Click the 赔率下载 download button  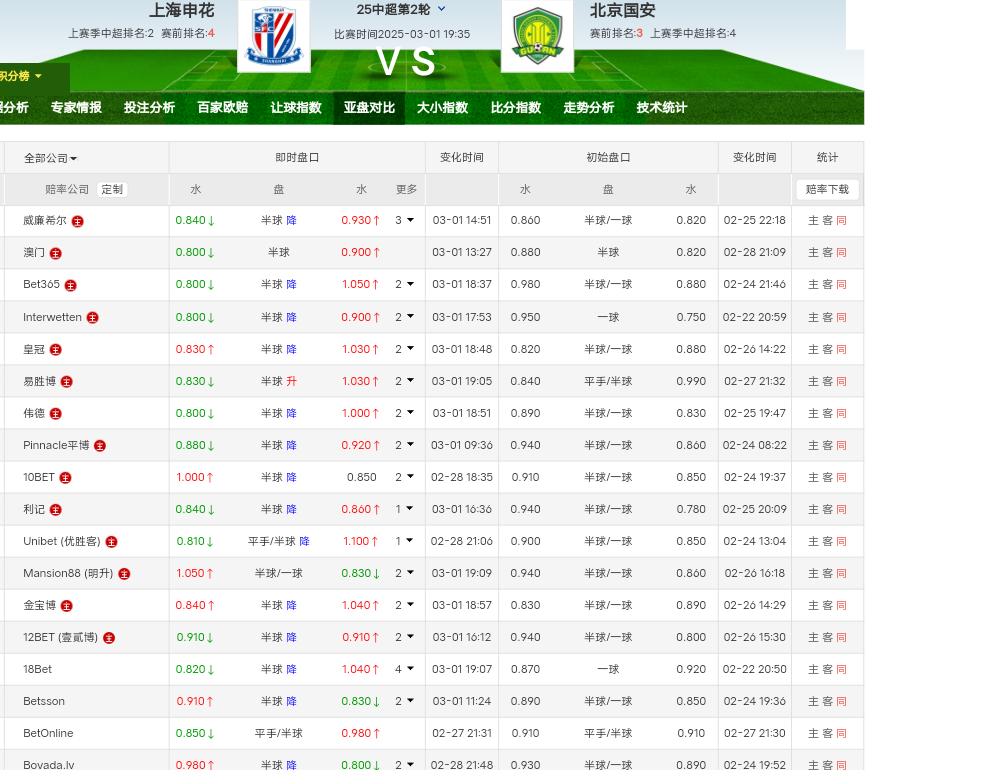827,189
